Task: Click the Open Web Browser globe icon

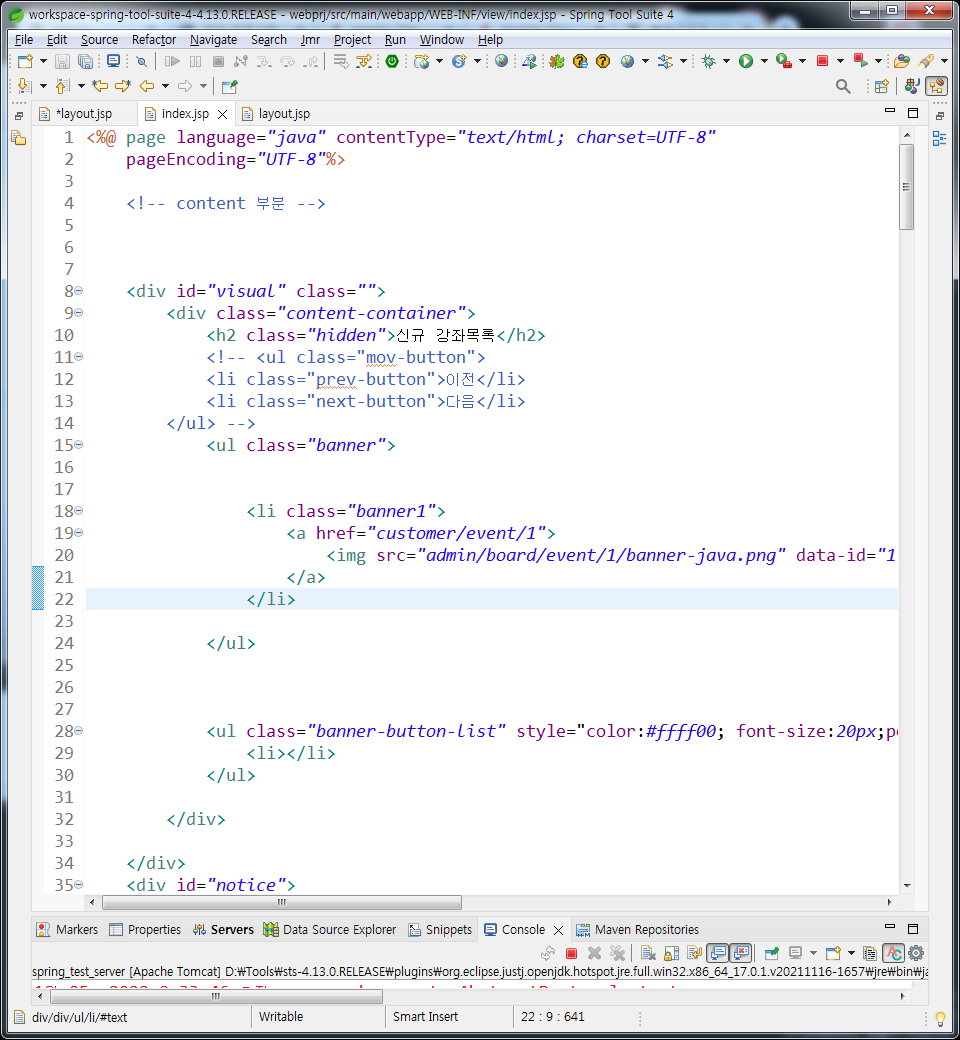Action: click(x=502, y=61)
